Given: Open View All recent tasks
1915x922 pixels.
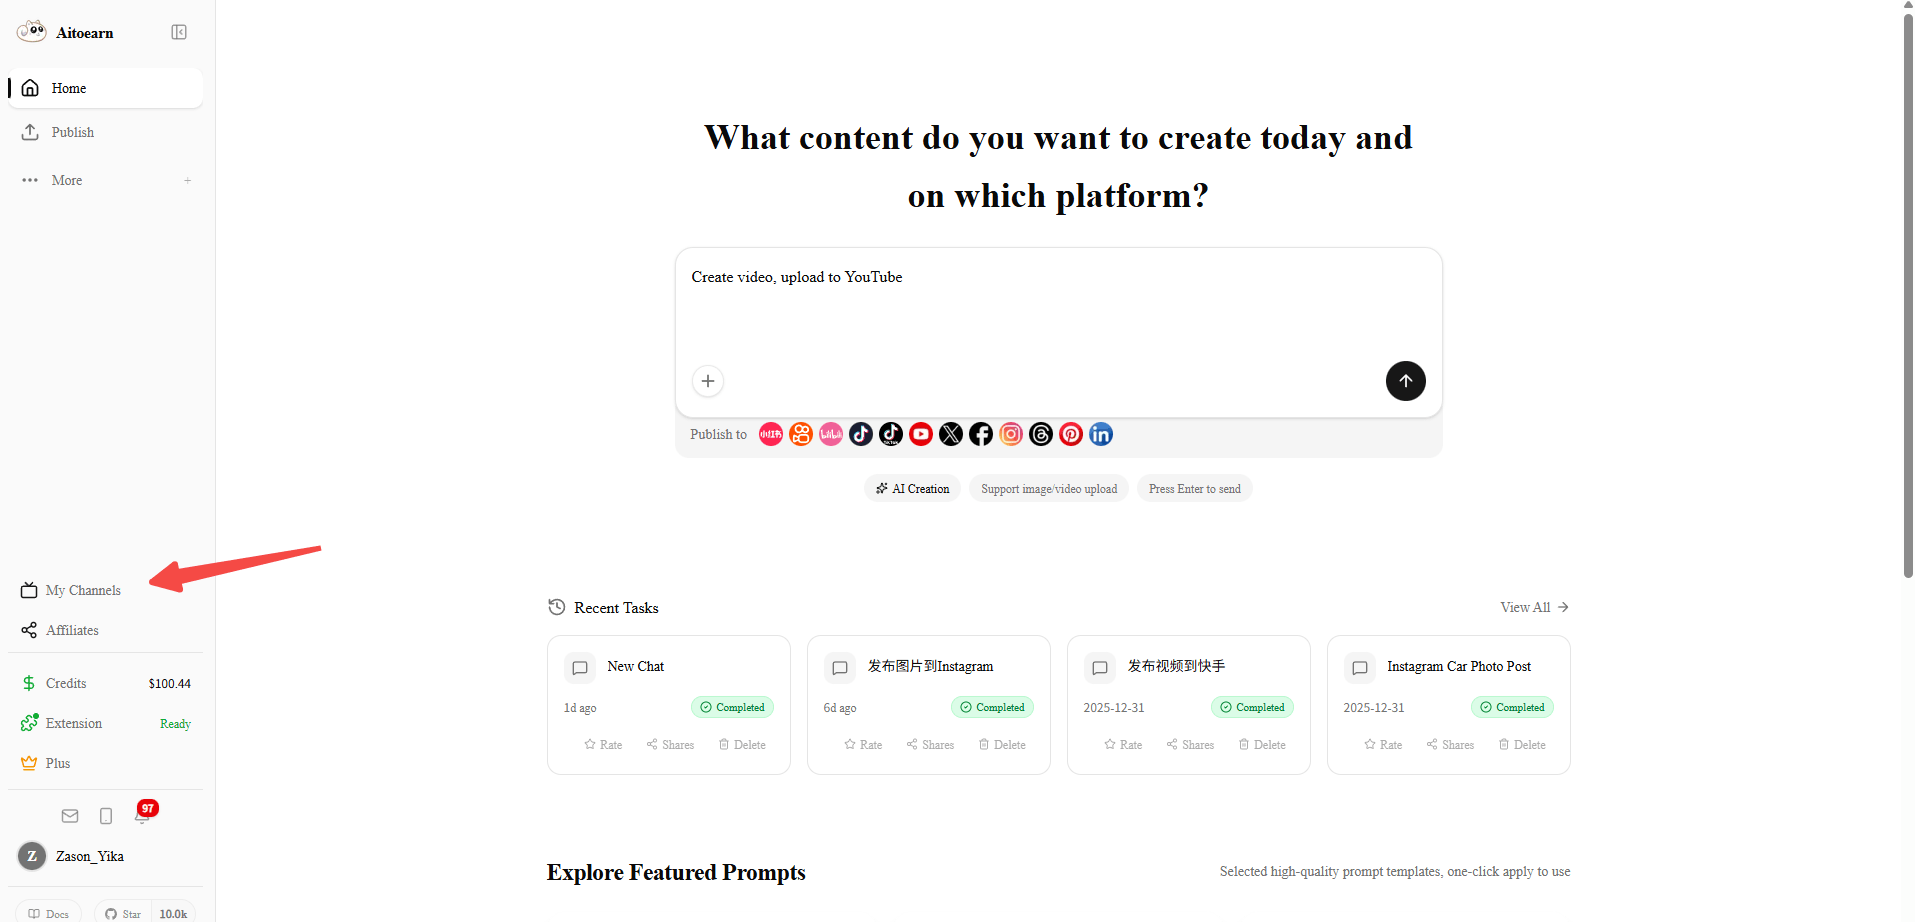Looking at the screenshot, I should click(x=1533, y=607).
